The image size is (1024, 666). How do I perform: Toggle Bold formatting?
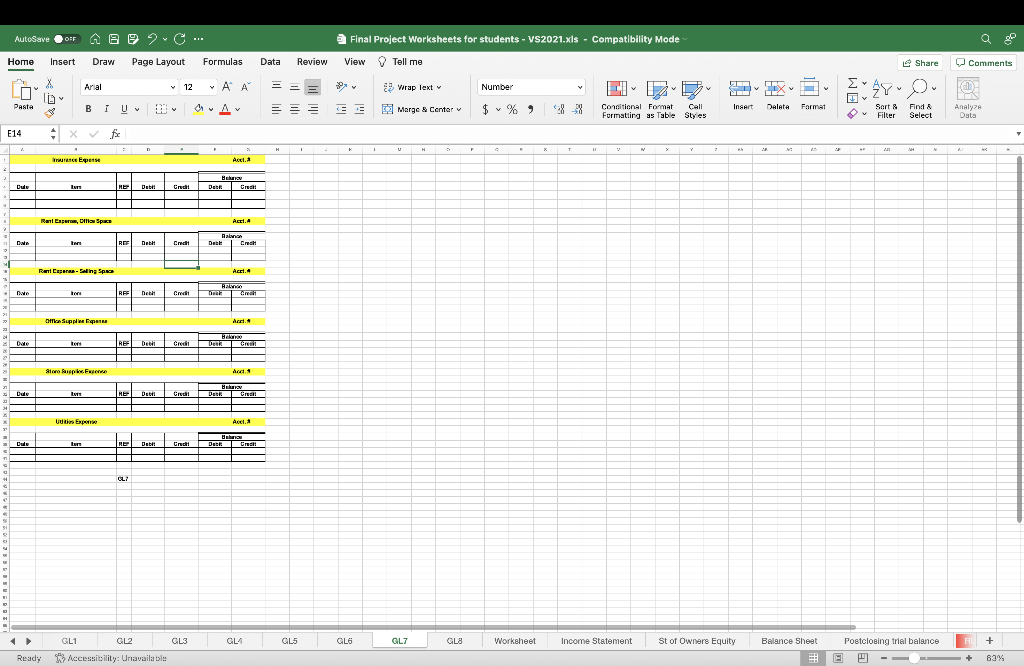pyautogui.click(x=88, y=109)
